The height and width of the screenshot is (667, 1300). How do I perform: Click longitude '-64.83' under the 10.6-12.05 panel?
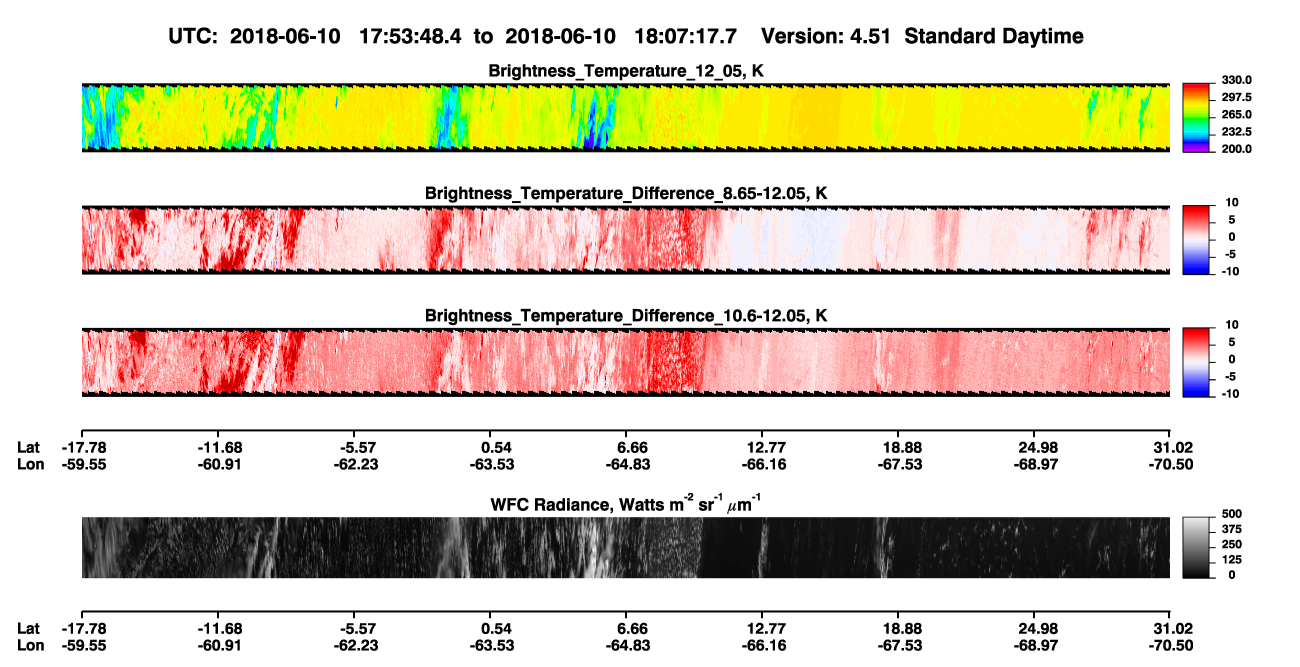(x=629, y=464)
